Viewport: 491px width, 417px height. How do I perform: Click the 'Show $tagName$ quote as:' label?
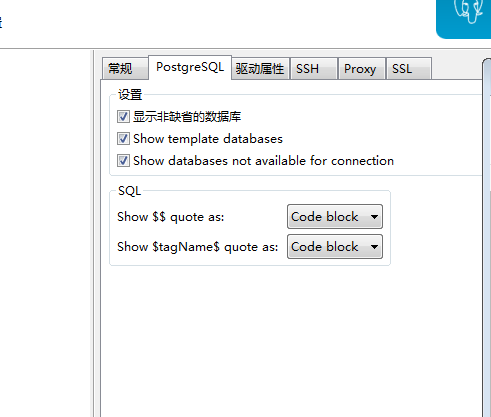[x=197, y=247]
